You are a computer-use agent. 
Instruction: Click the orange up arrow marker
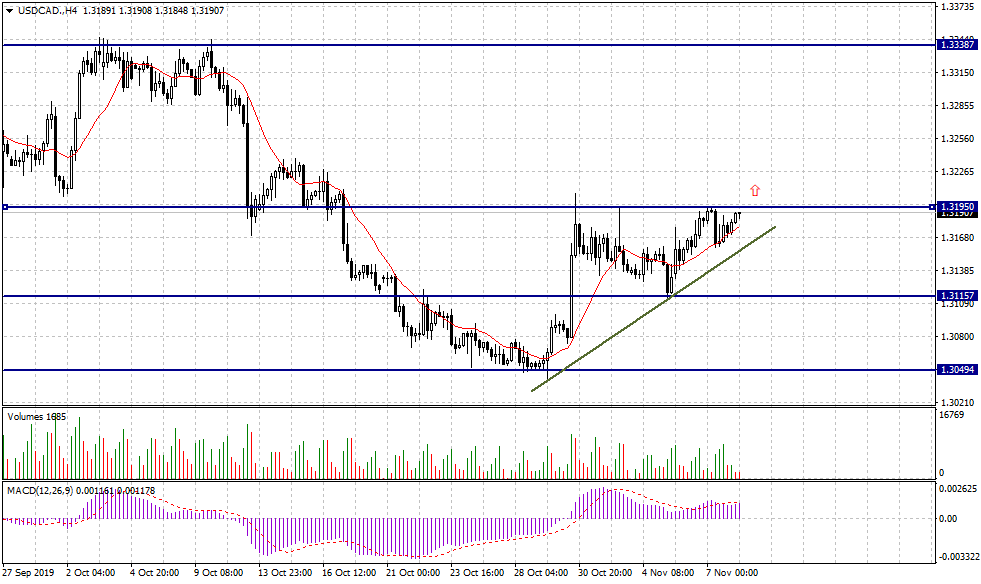coord(755,190)
